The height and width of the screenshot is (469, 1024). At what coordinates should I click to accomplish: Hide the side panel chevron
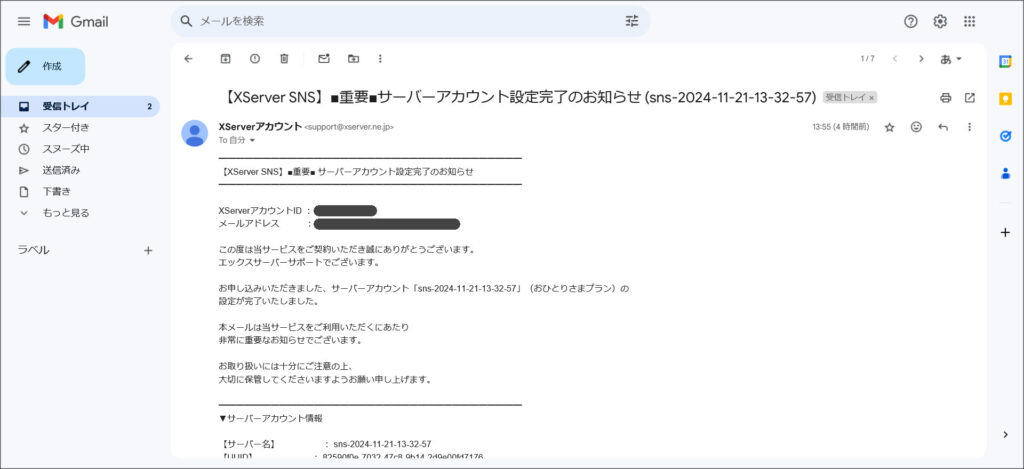pos(1006,434)
